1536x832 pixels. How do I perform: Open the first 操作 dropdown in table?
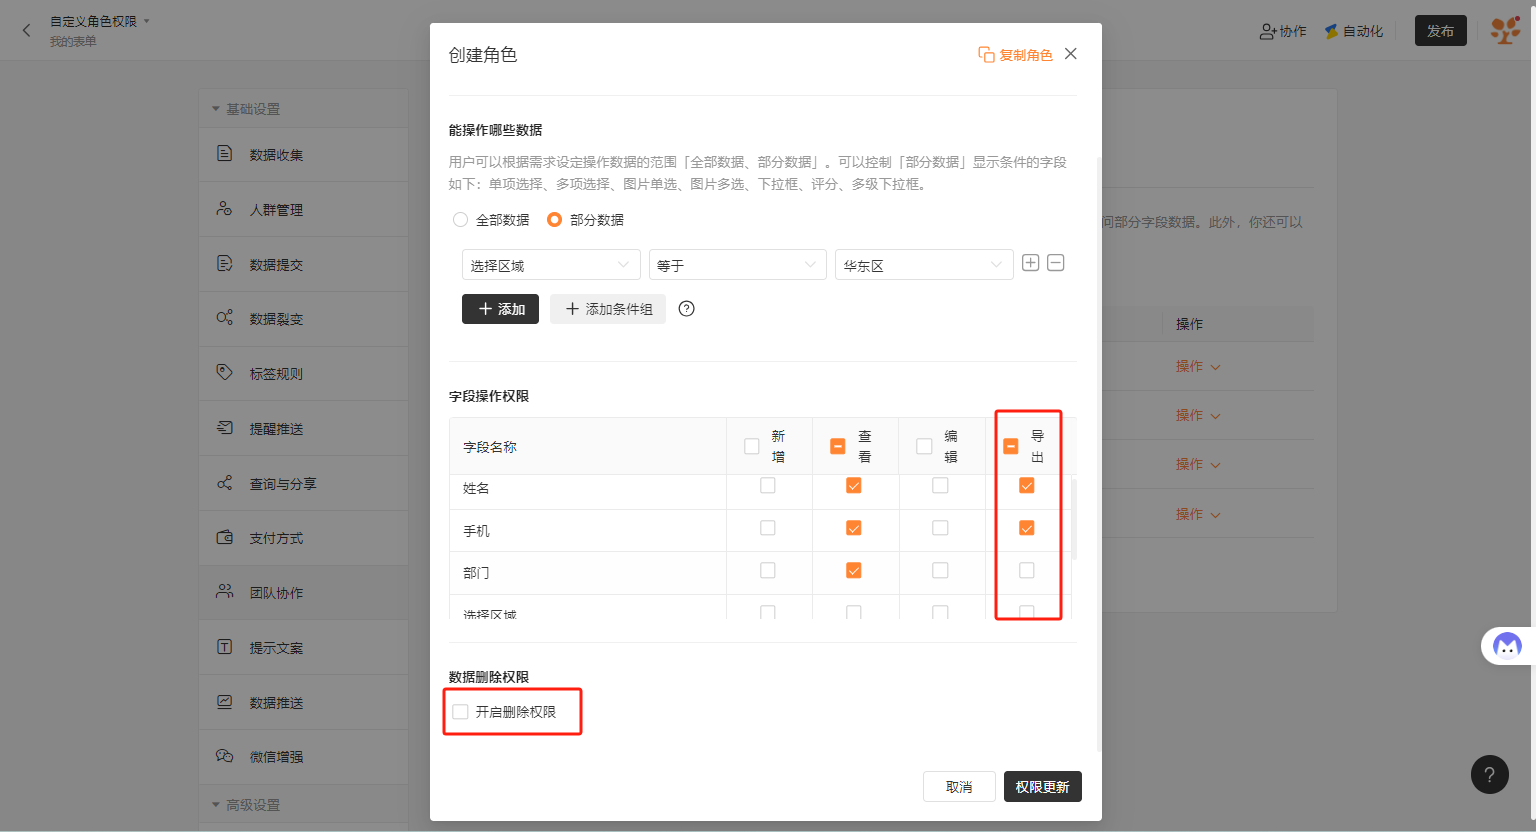tap(1198, 366)
